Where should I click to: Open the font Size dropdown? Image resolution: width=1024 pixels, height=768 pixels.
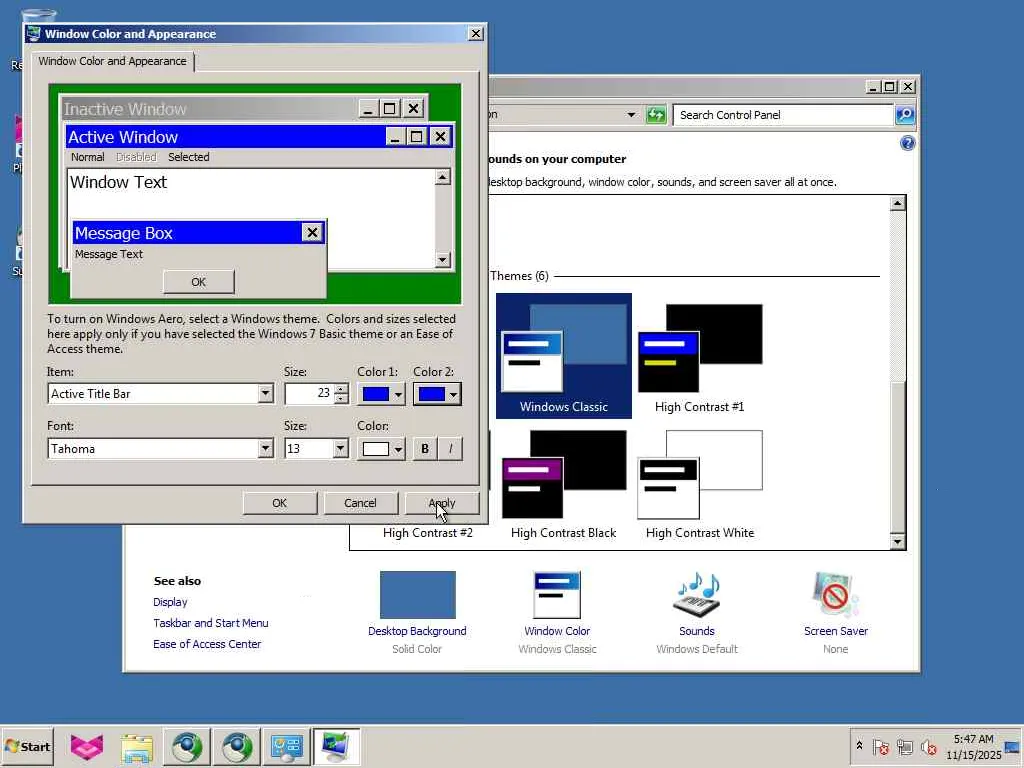coord(340,448)
